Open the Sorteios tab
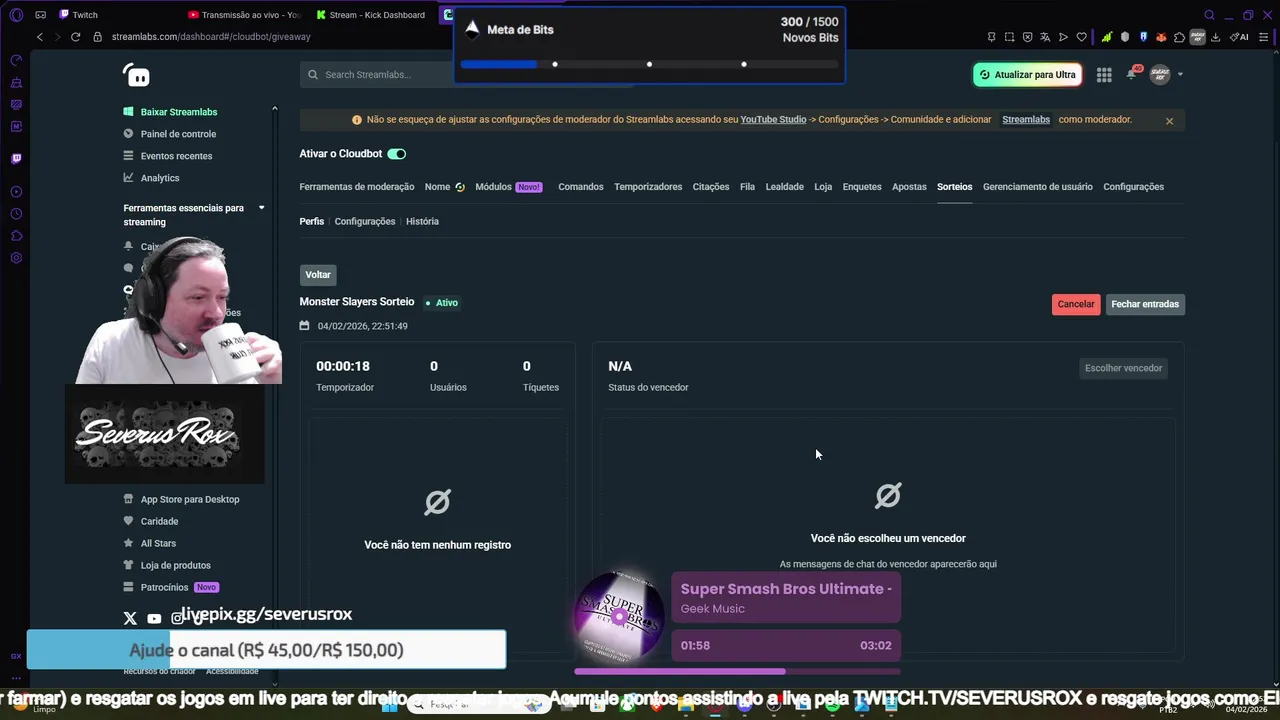Image resolution: width=1280 pixels, height=720 pixels. [x=954, y=187]
